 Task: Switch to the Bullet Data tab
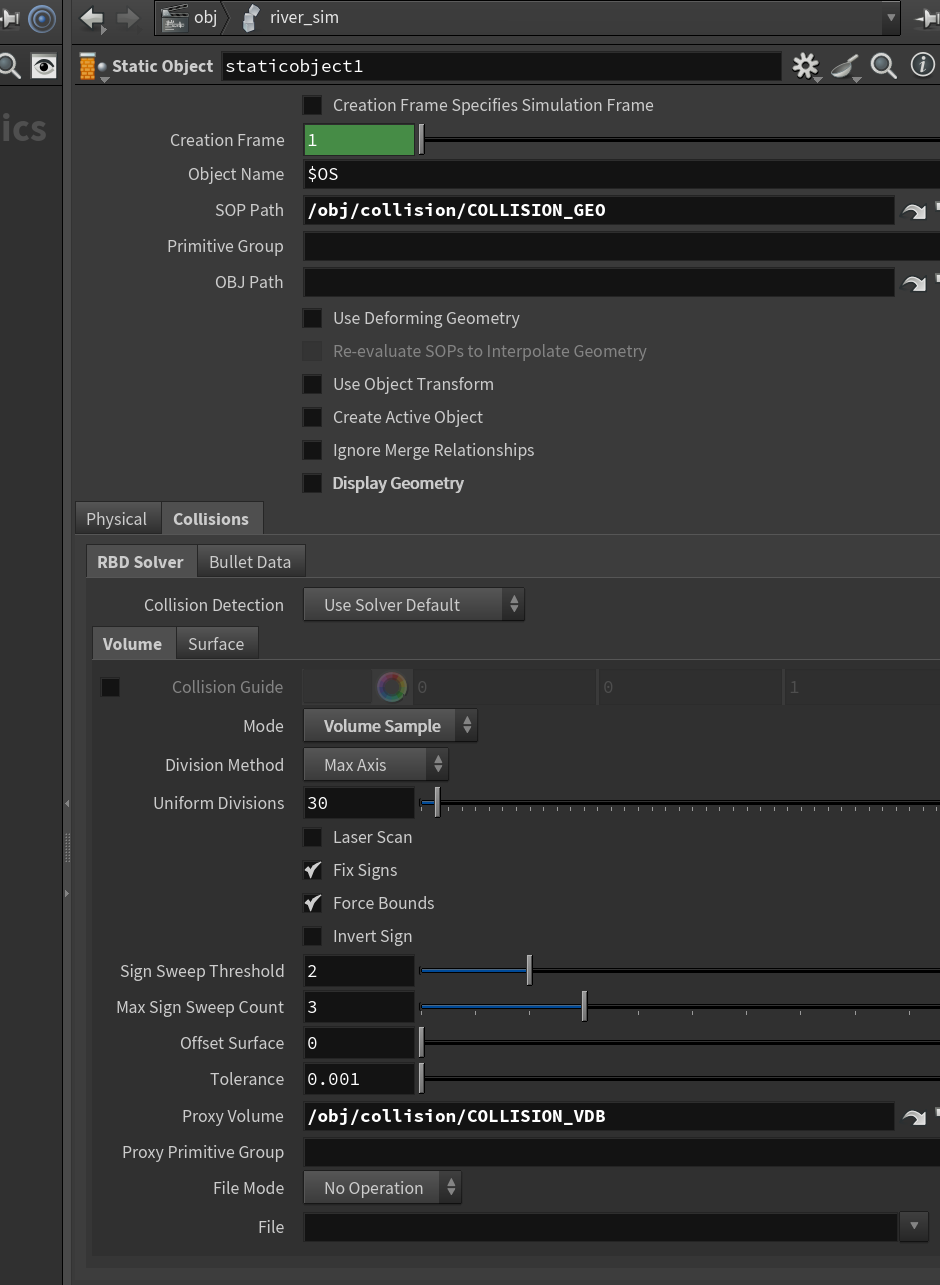pyautogui.click(x=250, y=562)
